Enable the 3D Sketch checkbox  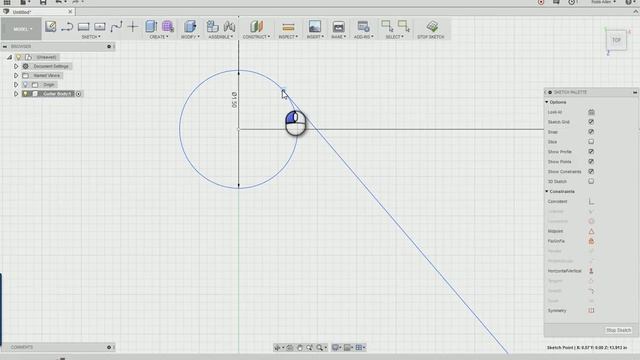591,181
